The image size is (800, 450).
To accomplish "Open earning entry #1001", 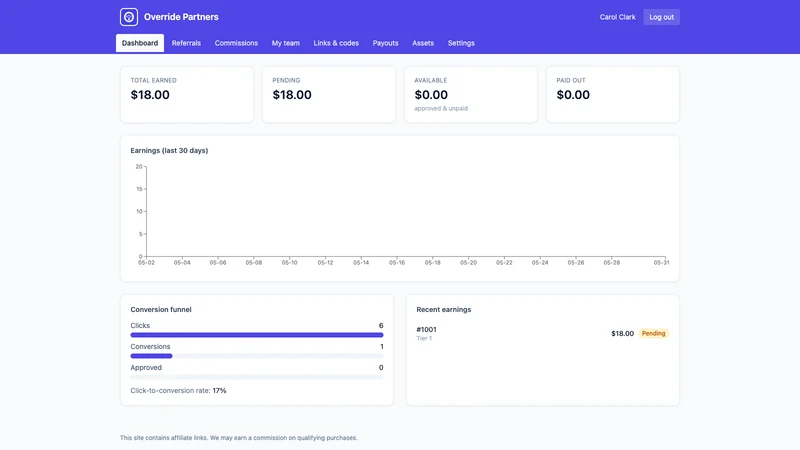I will (426, 330).
